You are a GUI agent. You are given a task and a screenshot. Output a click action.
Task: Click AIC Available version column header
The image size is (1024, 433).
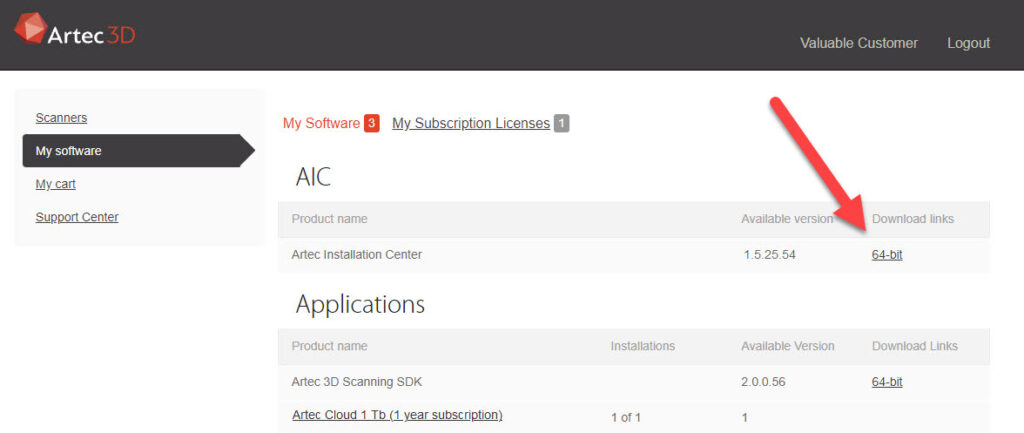787,219
